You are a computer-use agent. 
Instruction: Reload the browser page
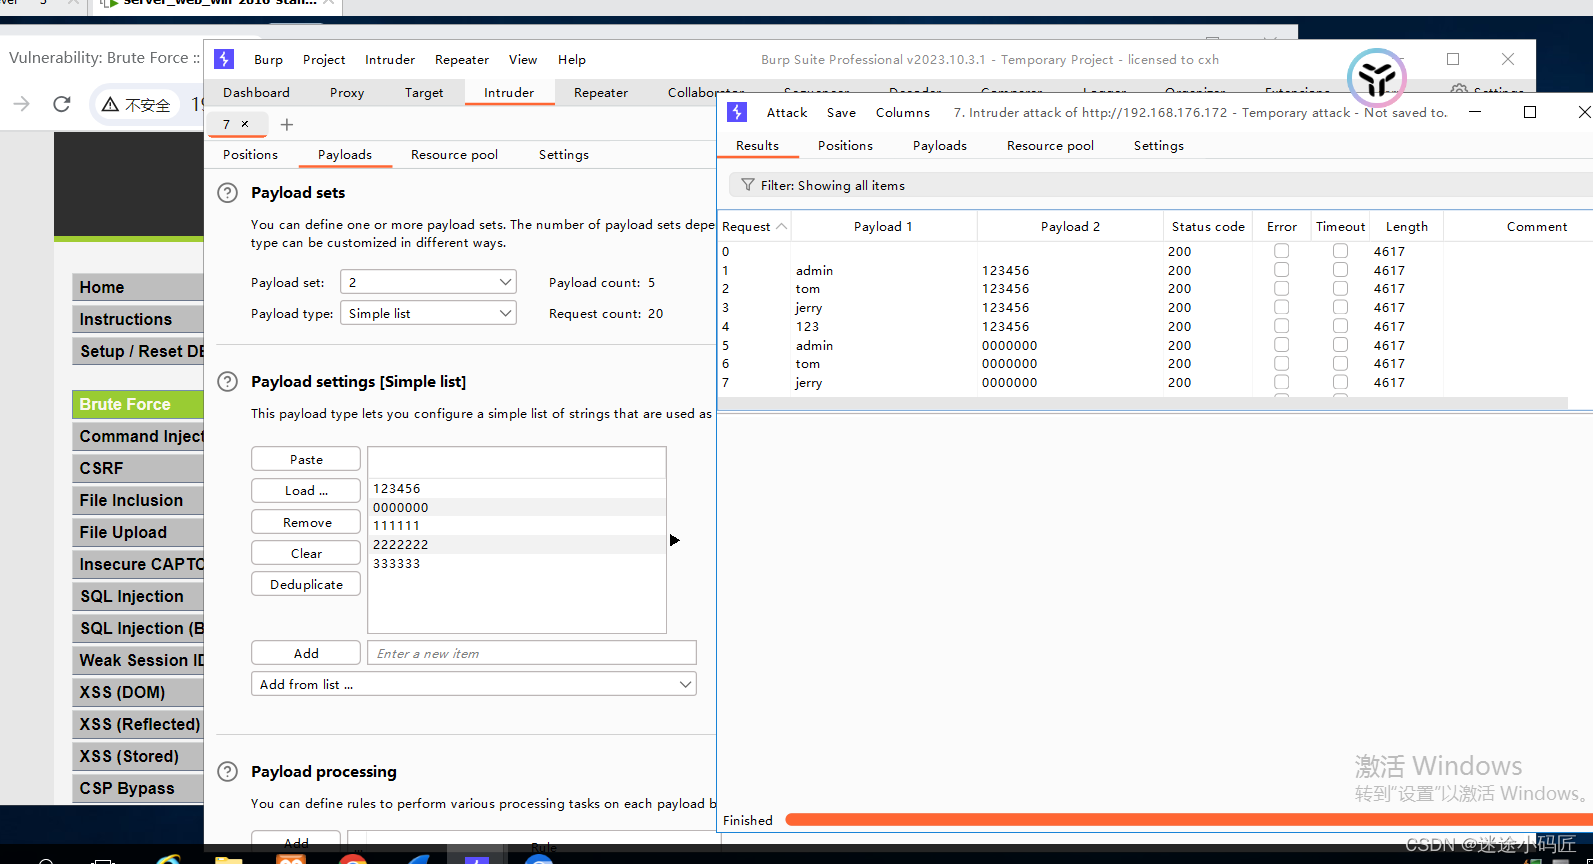[62, 104]
